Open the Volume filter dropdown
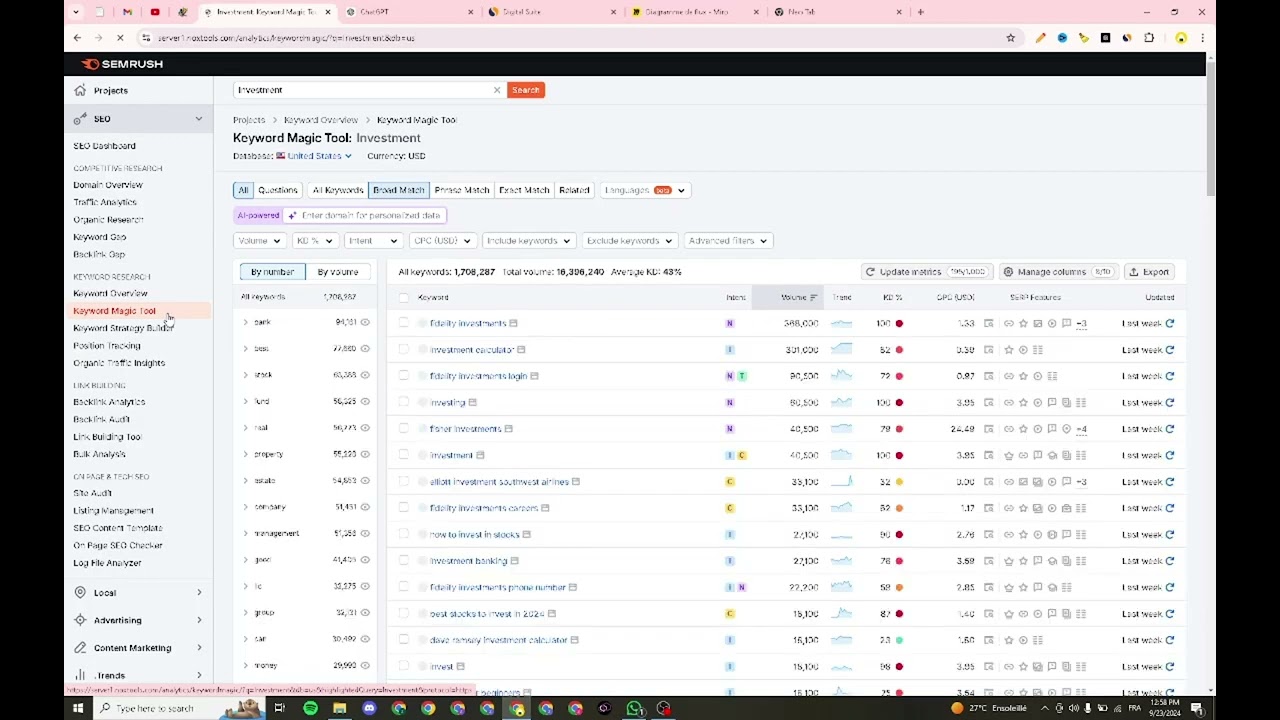This screenshot has width=1280, height=720. pyautogui.click(x=258, y=241)
